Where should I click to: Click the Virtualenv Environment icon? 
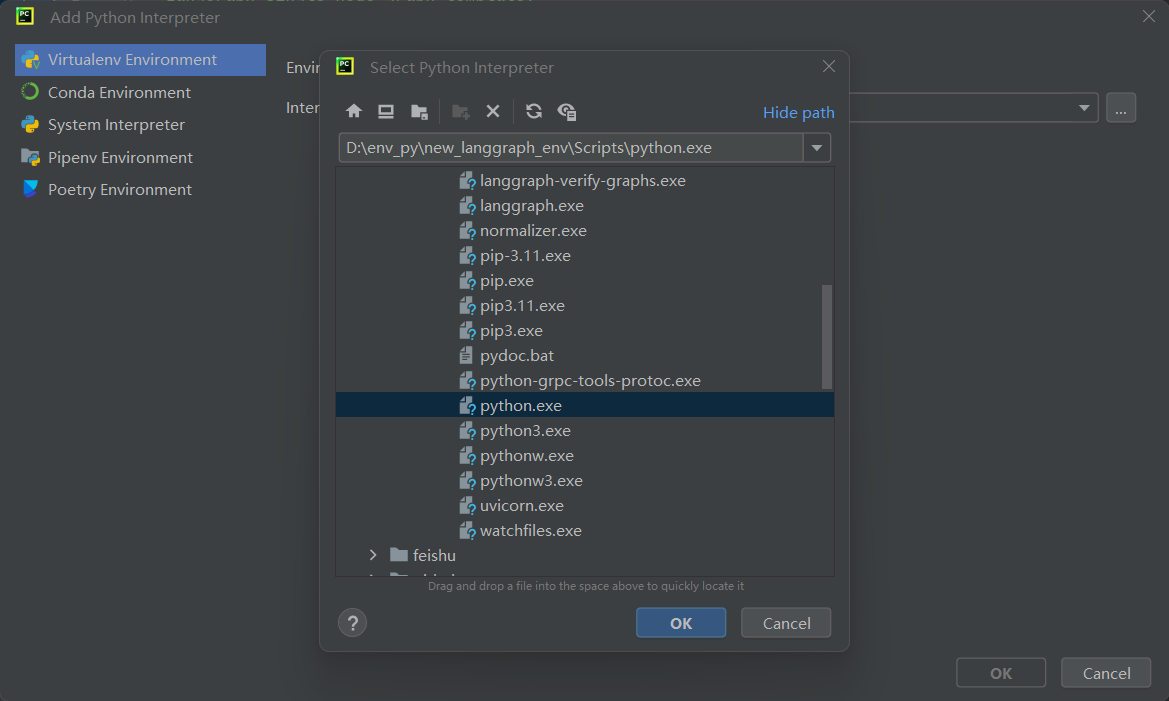click(31, 60)
